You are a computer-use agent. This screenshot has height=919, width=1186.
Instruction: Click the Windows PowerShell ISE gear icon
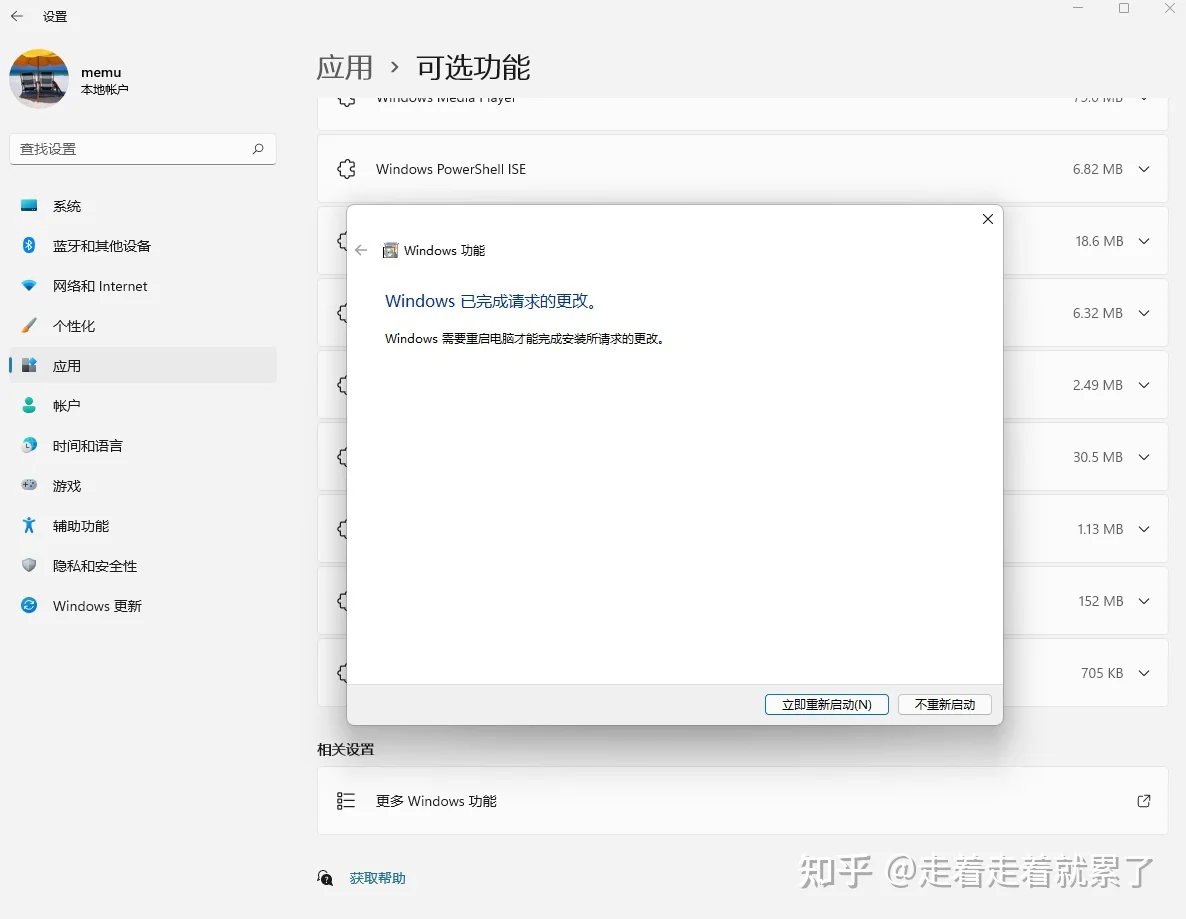(346, 169)
